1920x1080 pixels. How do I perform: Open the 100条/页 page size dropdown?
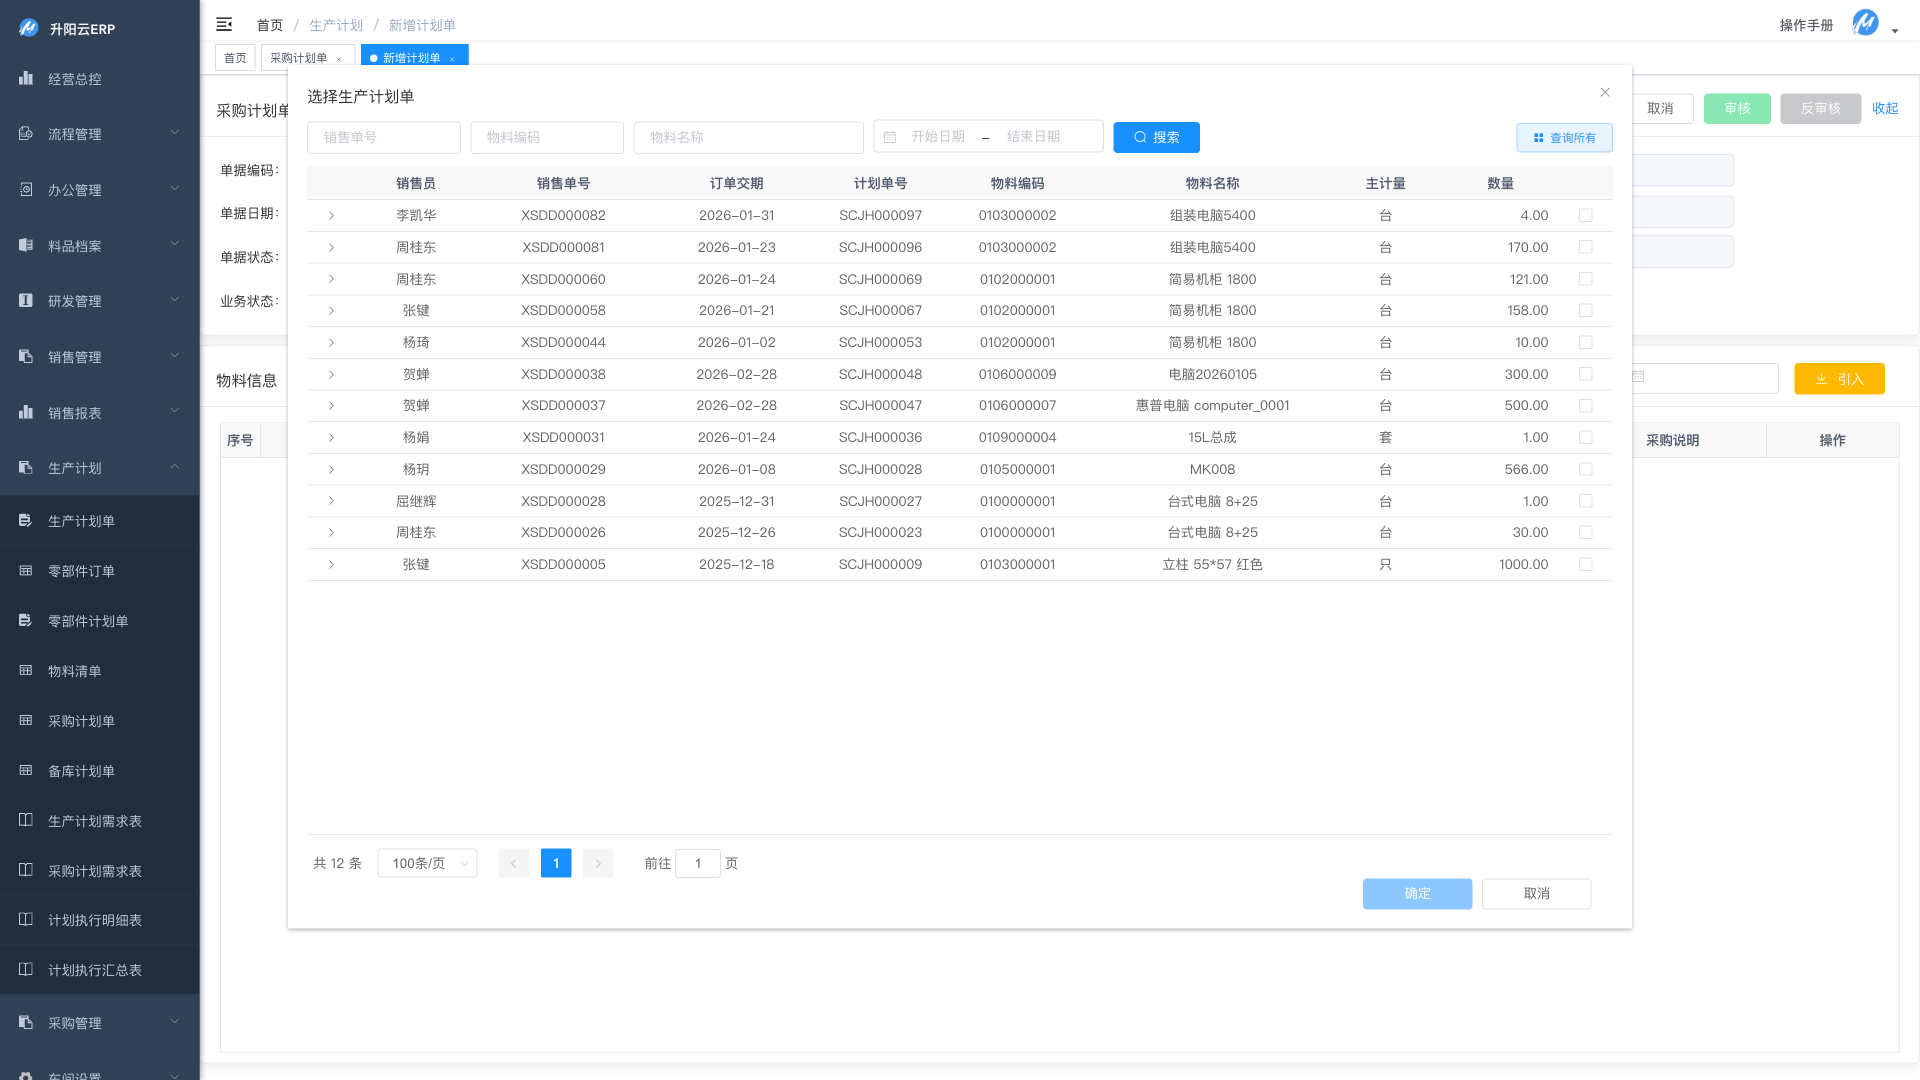pos(427,863)
